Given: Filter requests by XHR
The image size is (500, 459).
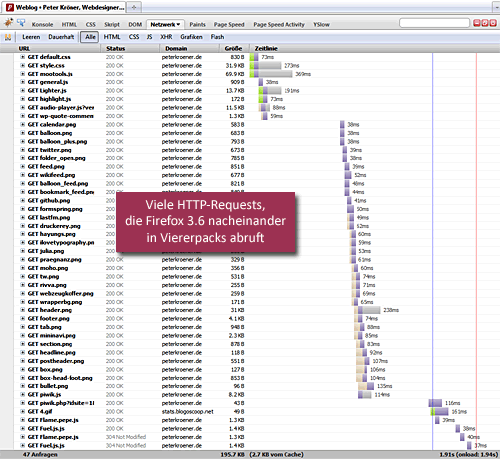Looking at the screenshot, I should [x=166, y=37].
